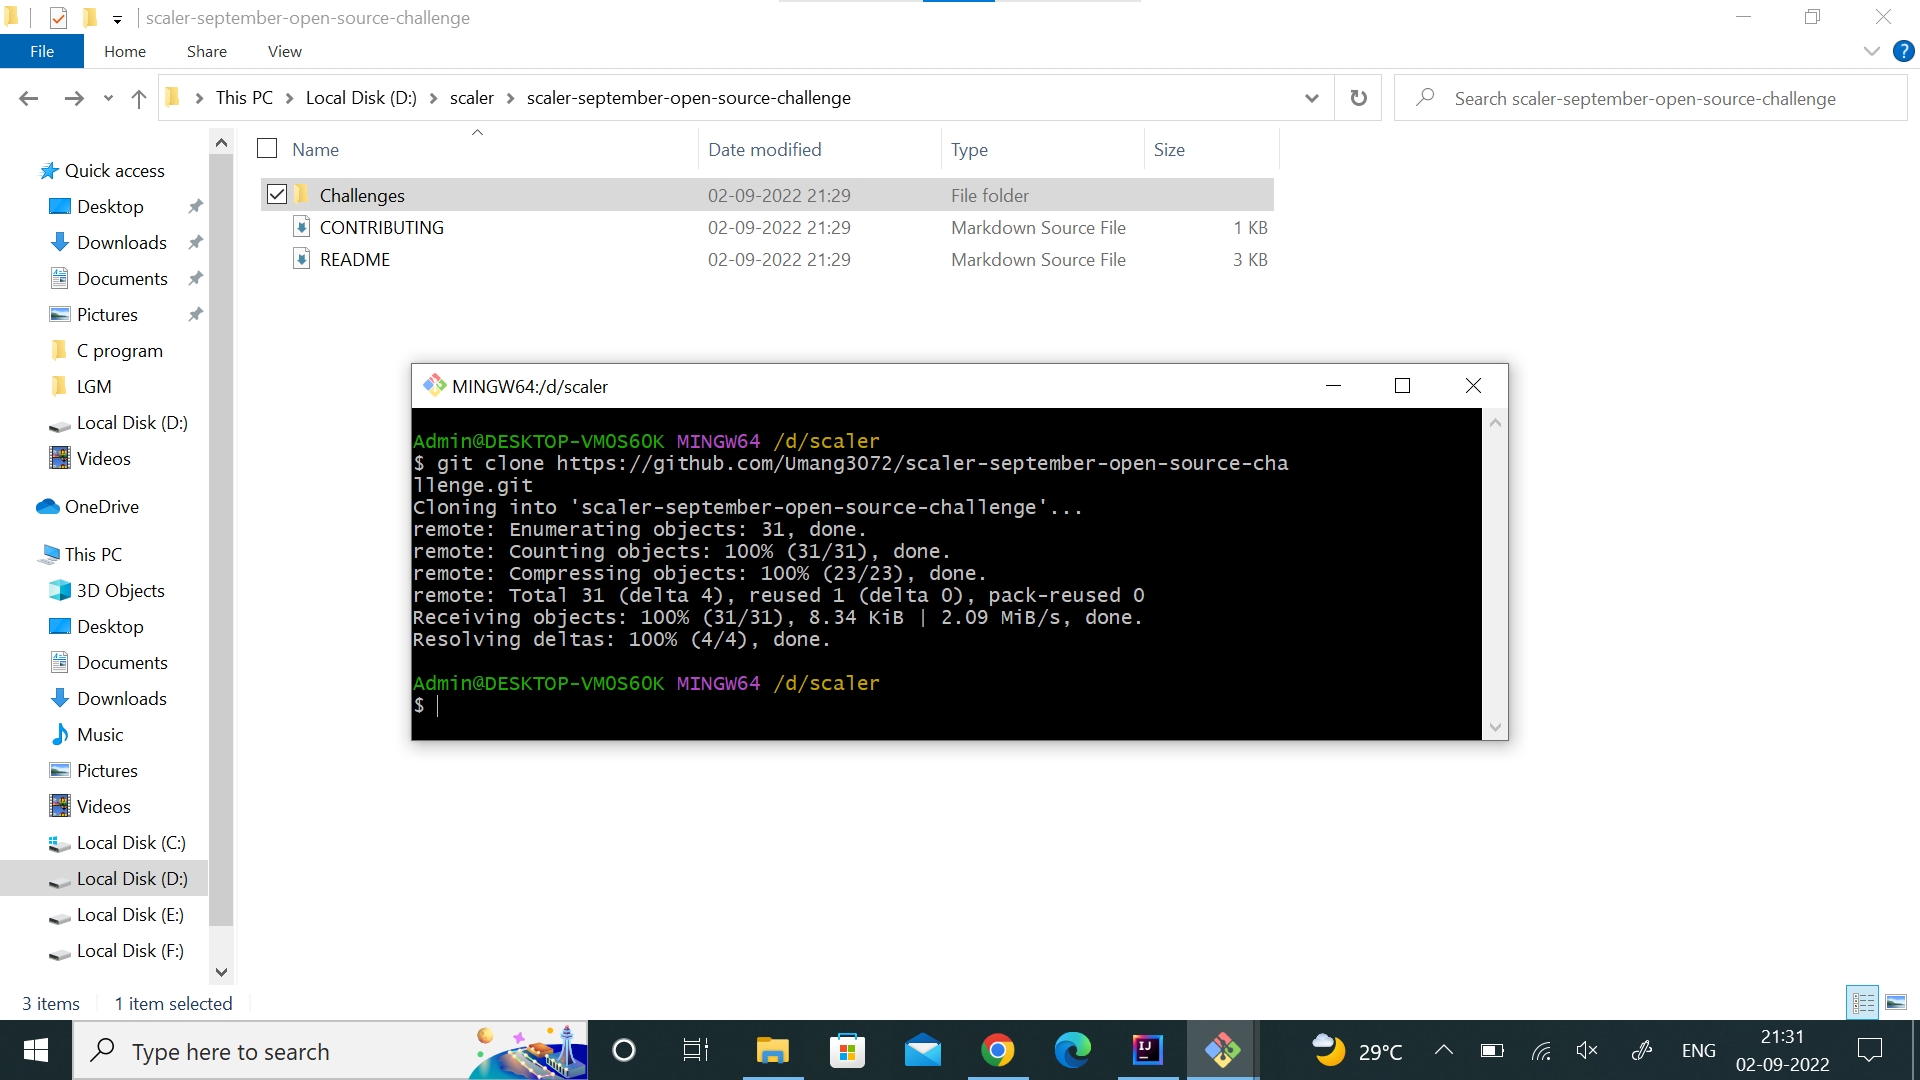Open the notifications center icon
The height and width of the screenshot is (1080, 1920).
click(1871, 1051)
